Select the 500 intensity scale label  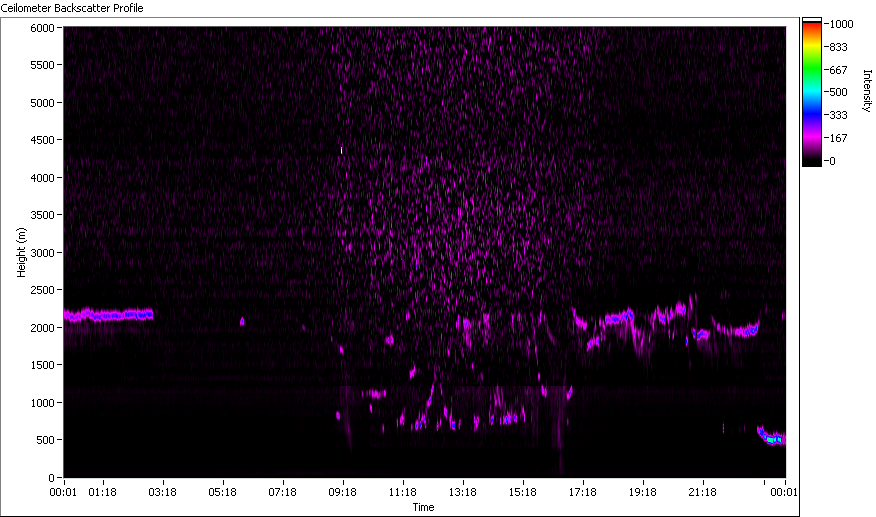839,92
